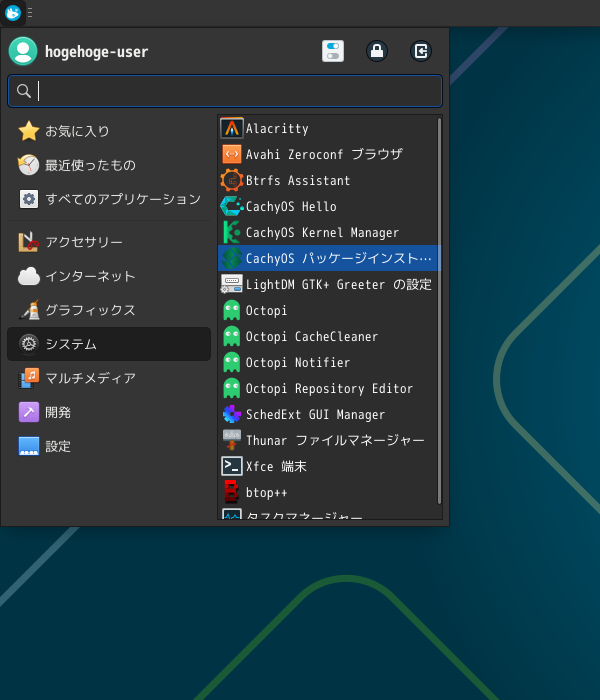Click the btop++ application icon

coord(231,492)
